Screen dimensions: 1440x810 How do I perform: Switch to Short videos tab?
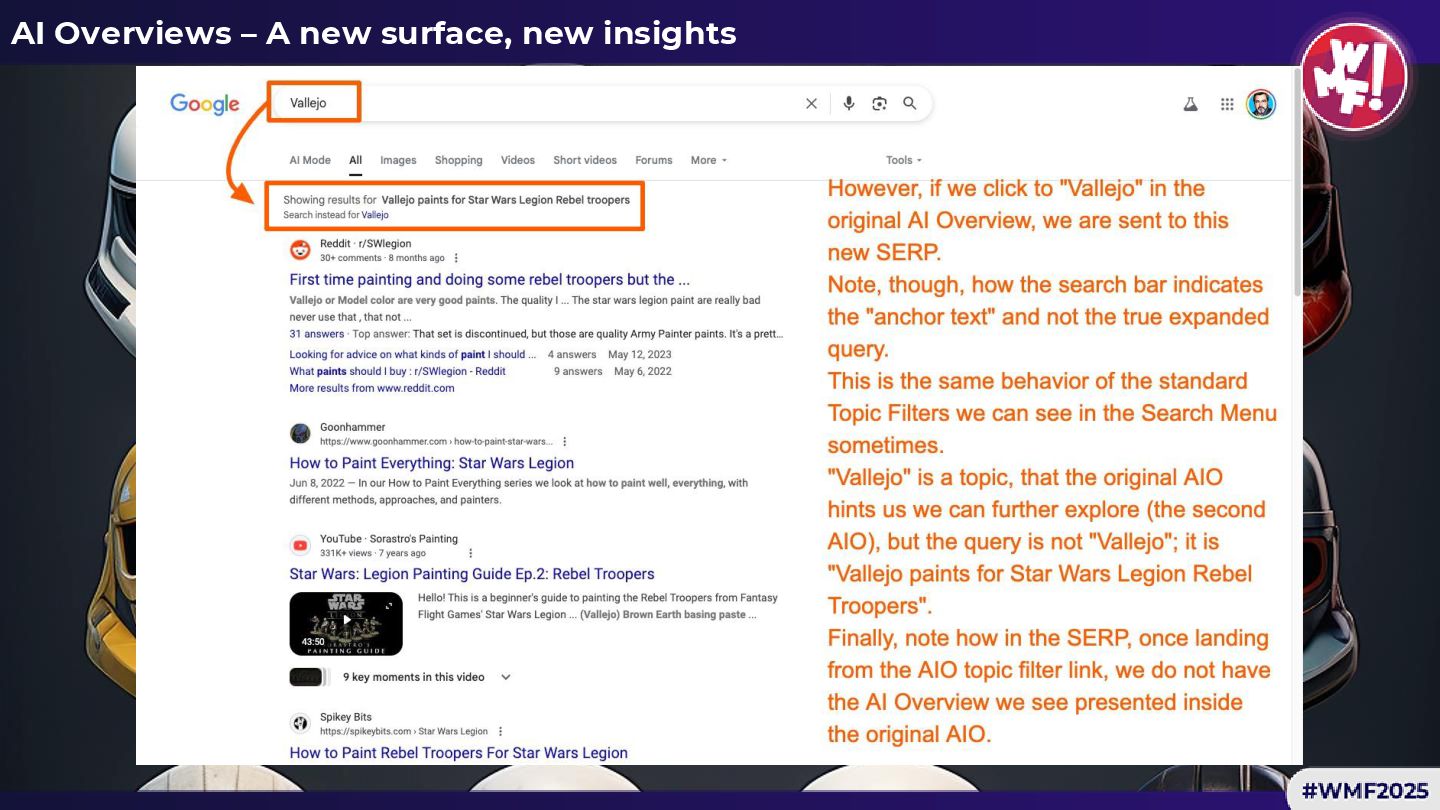click(585, 160)
